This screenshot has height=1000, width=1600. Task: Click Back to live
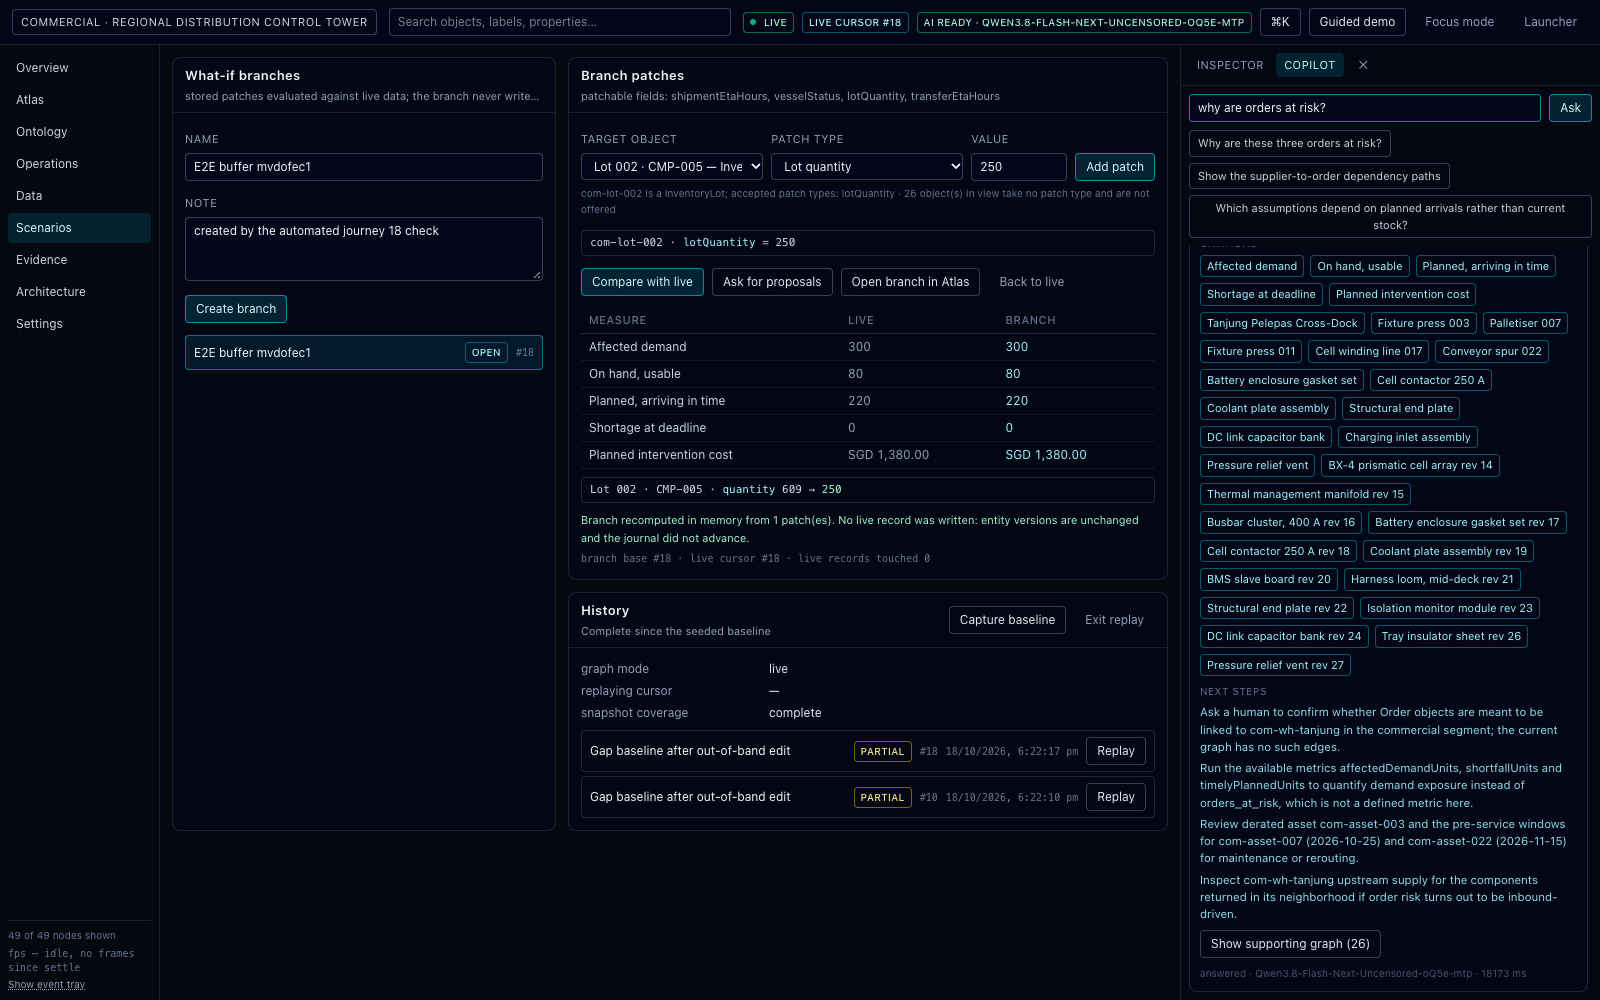point(1032,282)
